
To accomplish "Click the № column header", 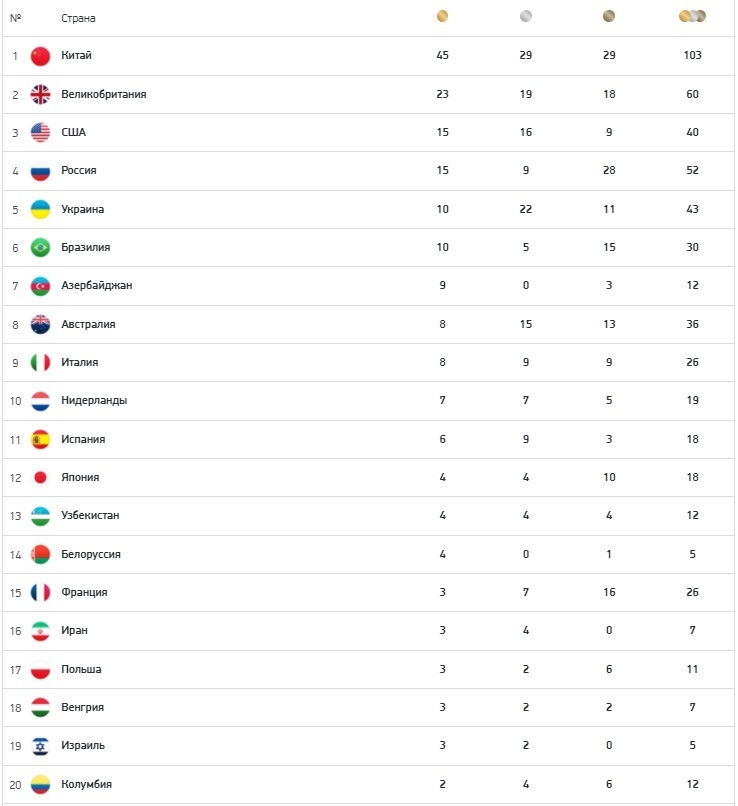I will (15, 18).
